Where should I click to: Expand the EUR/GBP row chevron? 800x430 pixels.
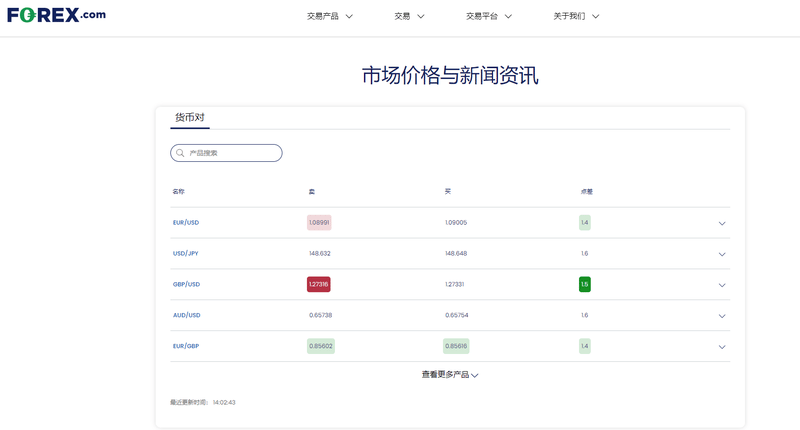point(722,347)
